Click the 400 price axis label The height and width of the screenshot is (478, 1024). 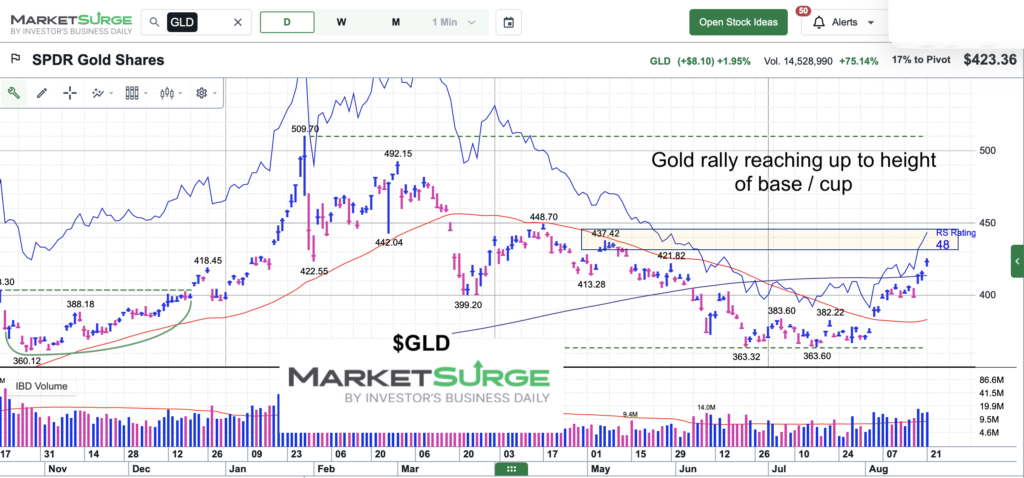pos(986,295)
